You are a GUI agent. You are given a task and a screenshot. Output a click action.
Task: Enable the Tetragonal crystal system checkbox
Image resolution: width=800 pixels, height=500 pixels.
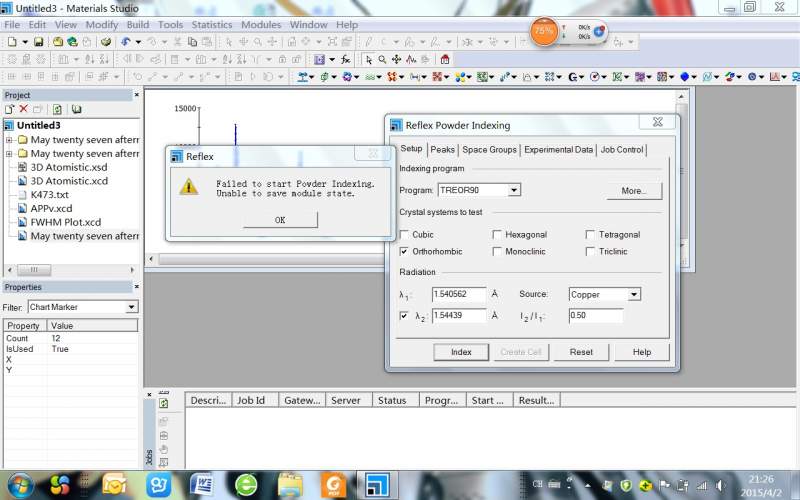590,234
